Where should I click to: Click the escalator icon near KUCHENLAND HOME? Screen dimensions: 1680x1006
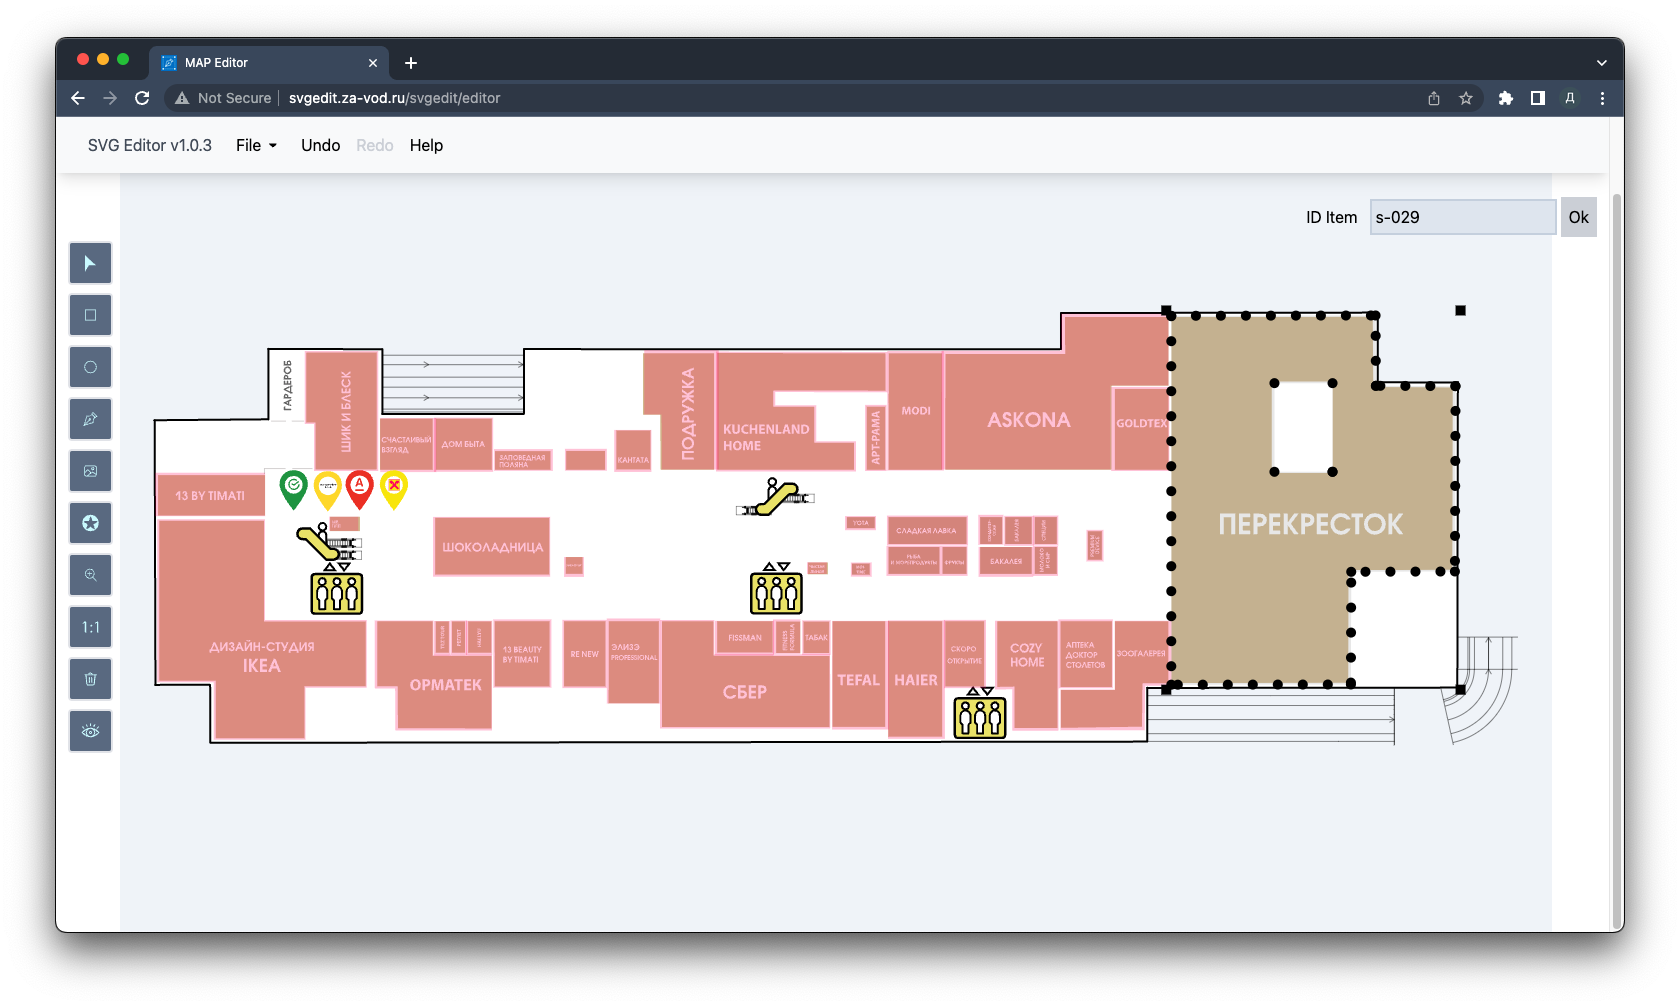pyautogui.click(x=775, y=497)
